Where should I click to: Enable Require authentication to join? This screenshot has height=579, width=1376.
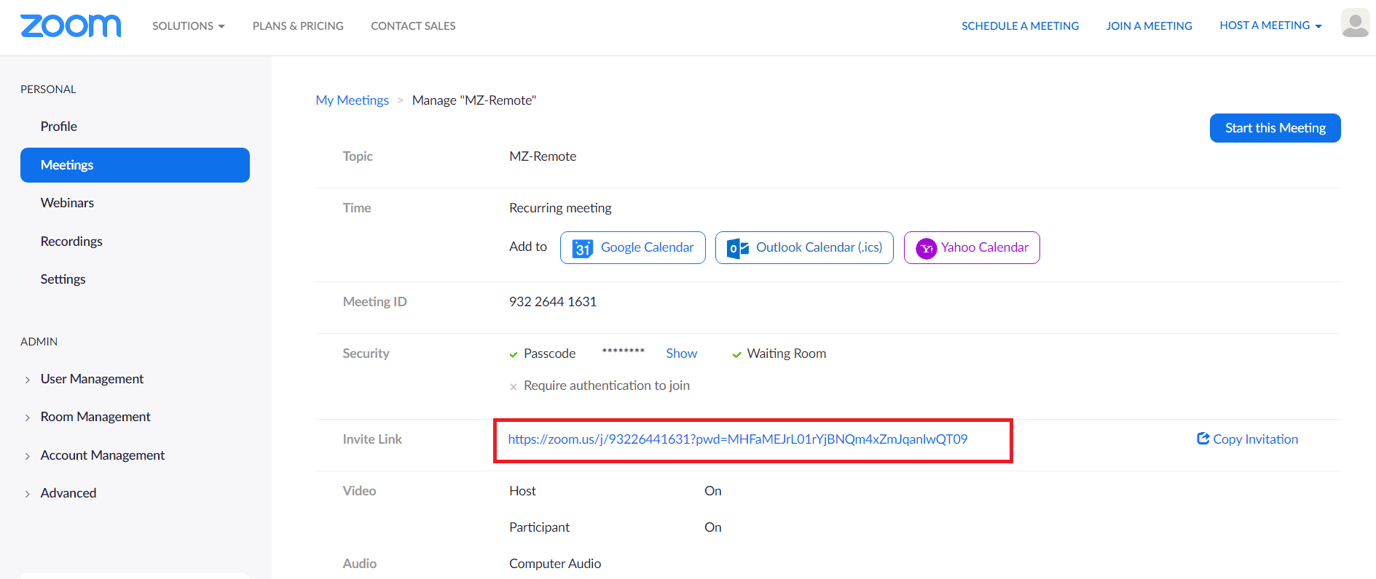(513, 385)
